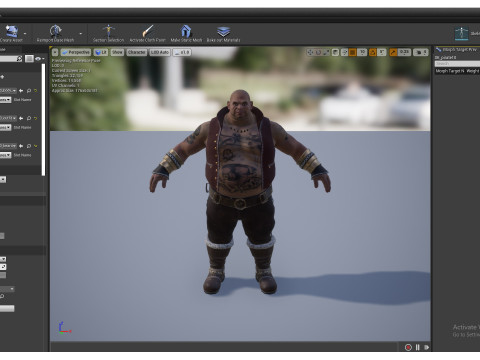Click the first material slot's browse magnifier

pyautogui.click(x=29, y=91)
